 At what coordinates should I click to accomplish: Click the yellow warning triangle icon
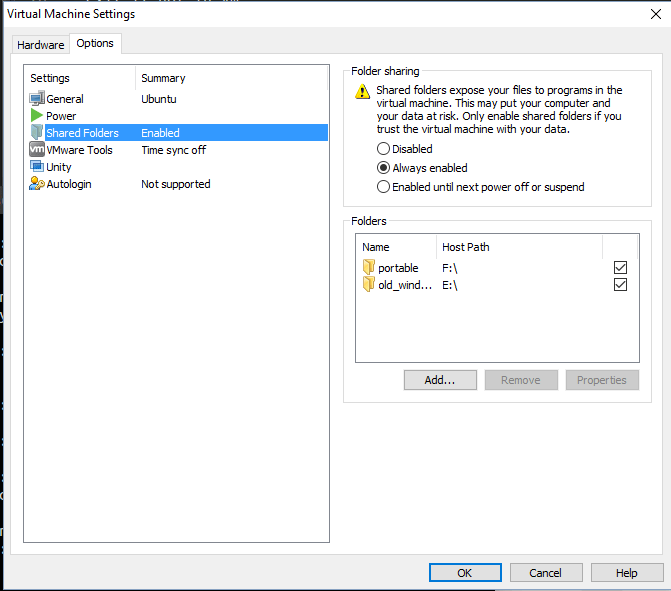click(362, 91)
